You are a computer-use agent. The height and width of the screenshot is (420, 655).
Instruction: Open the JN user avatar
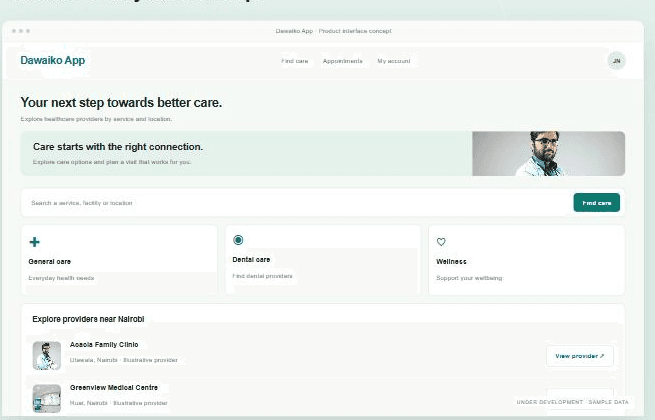coord(617,61)
